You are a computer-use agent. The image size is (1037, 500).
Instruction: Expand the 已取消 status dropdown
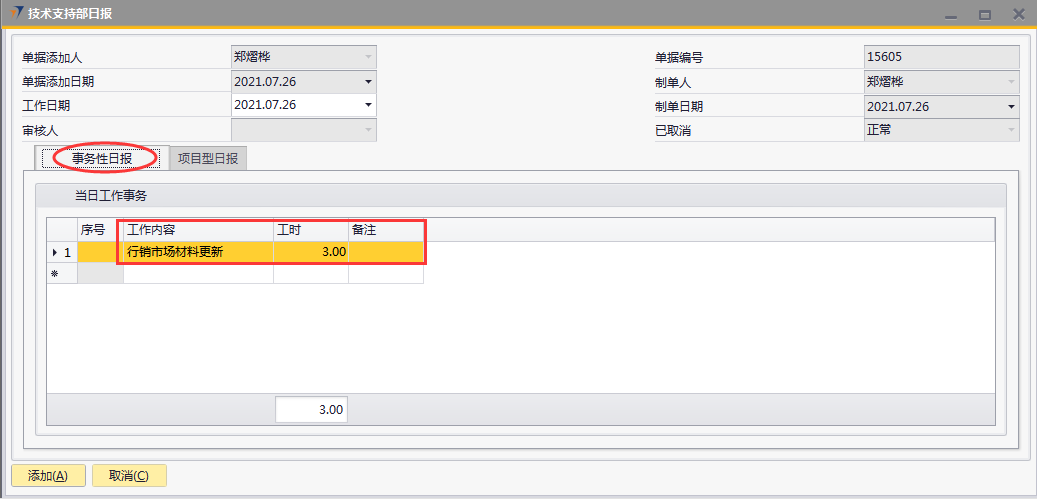(x=1011, y=130)
